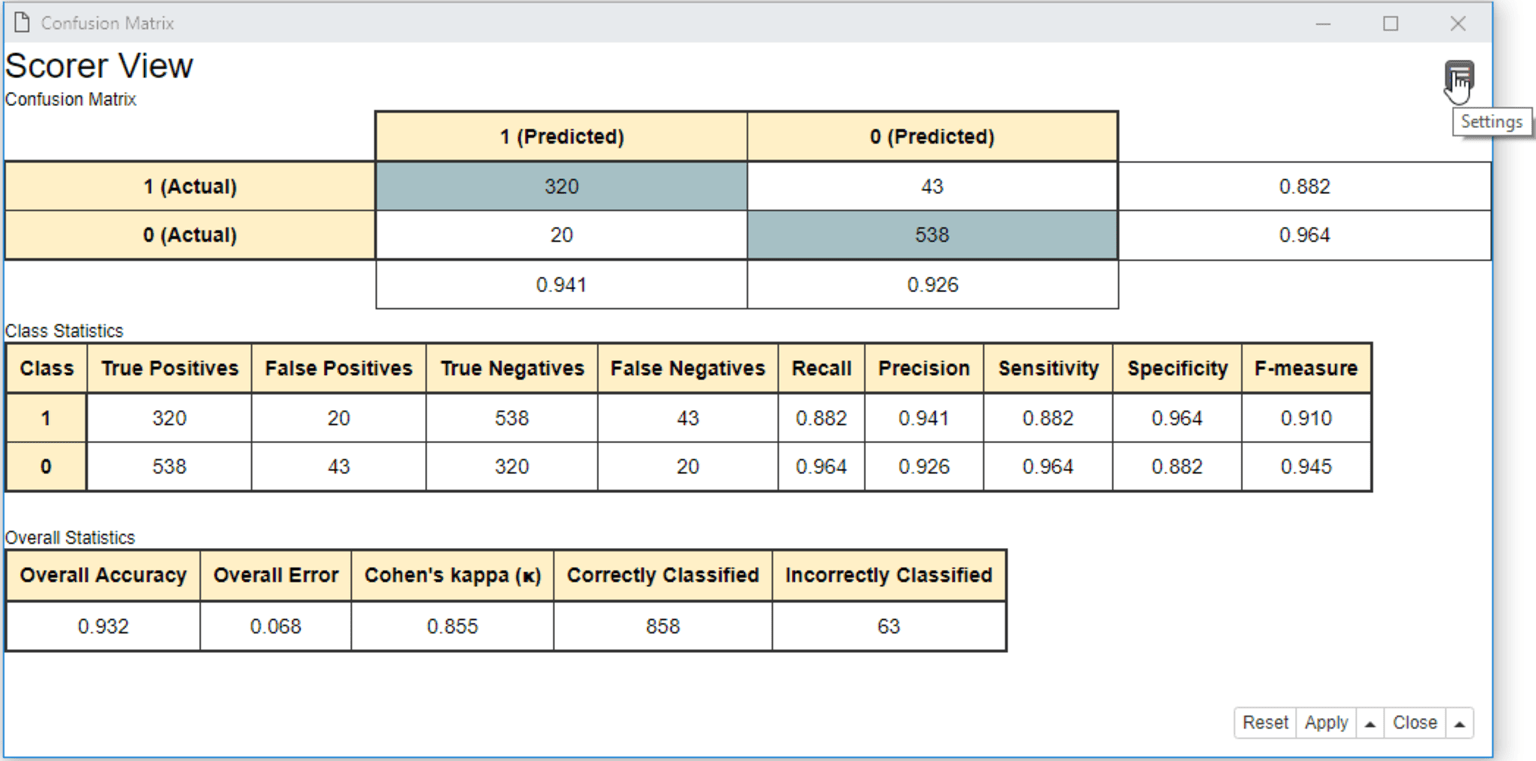Screen dimensions: 1536x761
Task: Click the "F-measure" column header
Action: click(x=1306, y=368)
